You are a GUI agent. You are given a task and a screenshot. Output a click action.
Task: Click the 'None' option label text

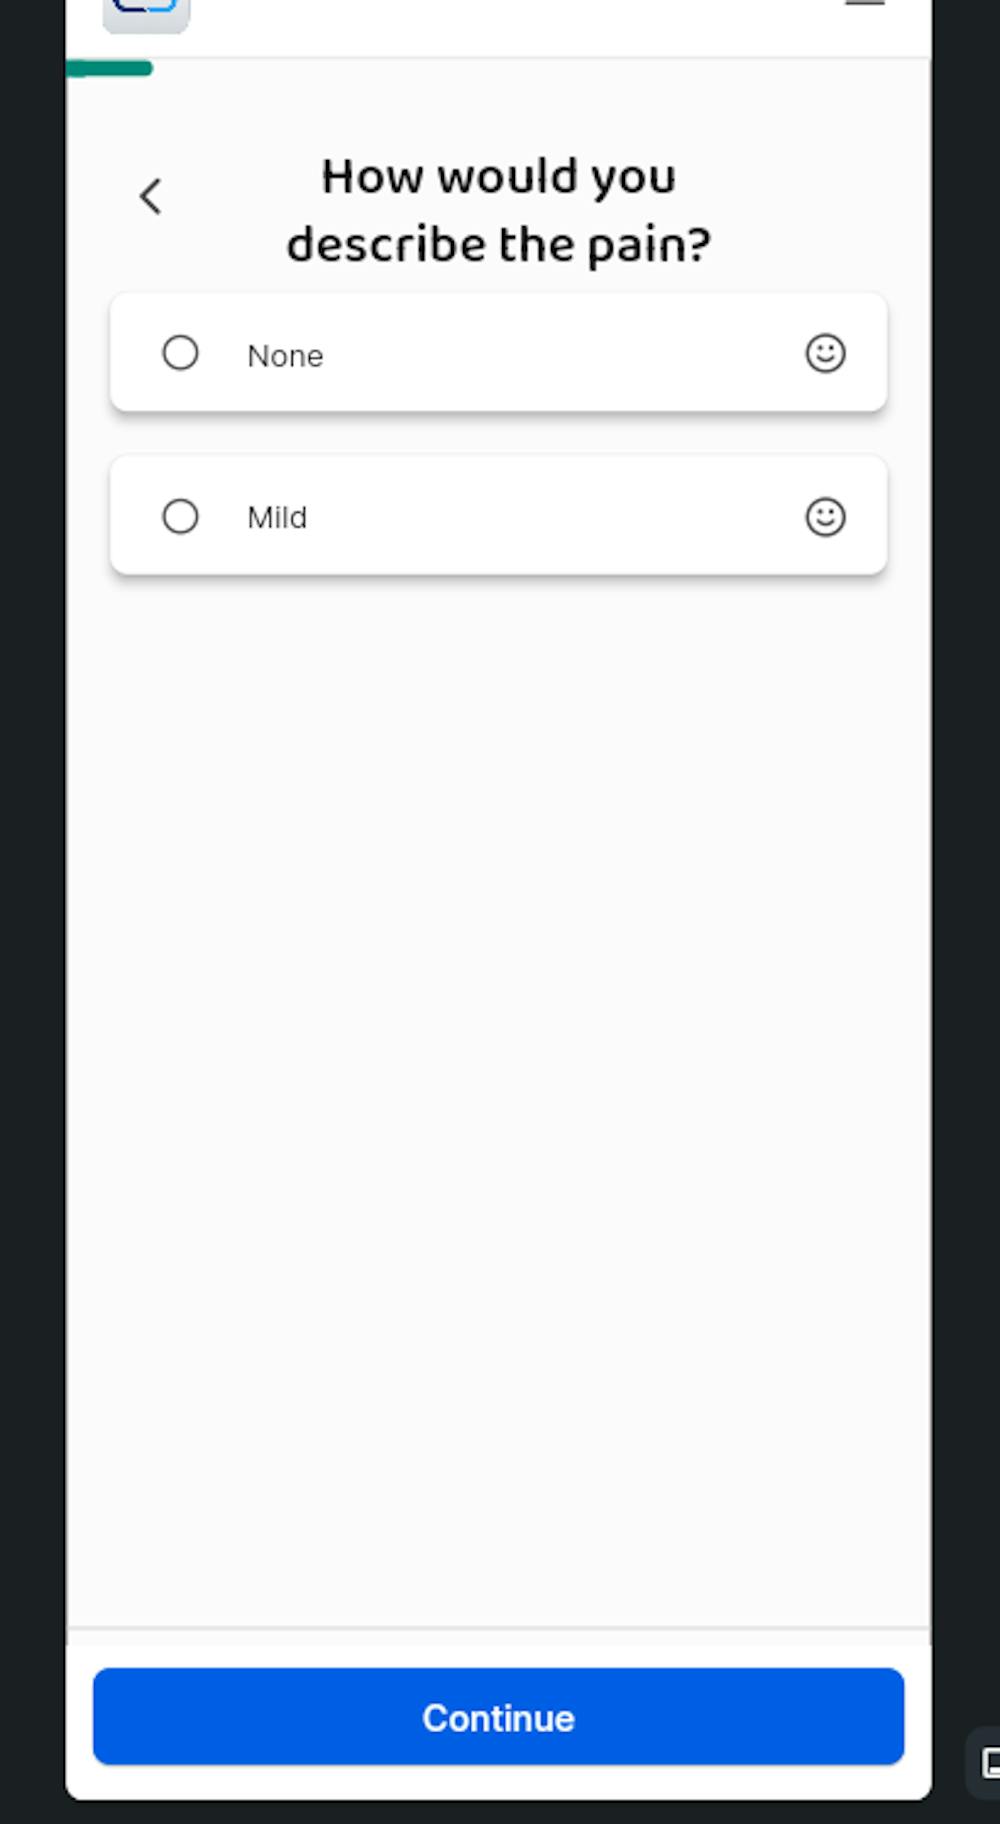pos(285,356)
